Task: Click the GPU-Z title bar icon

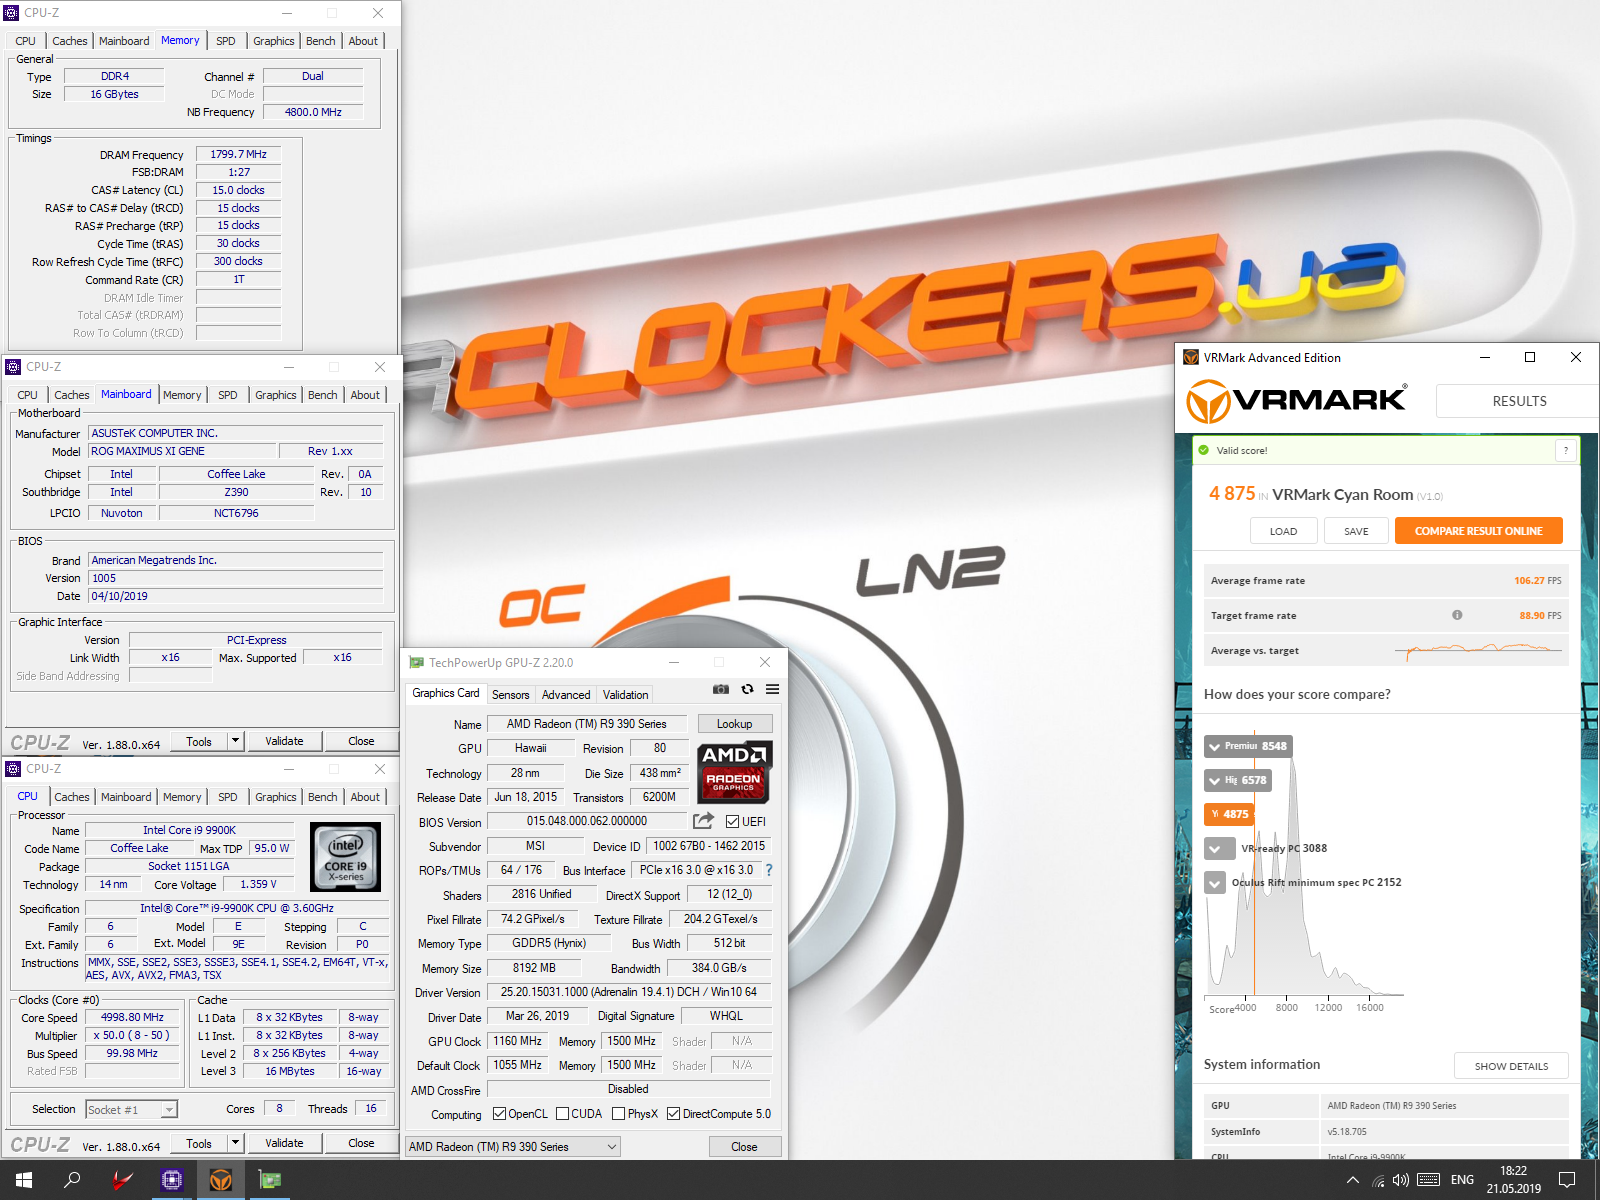Action: click(x=416, y=662)
